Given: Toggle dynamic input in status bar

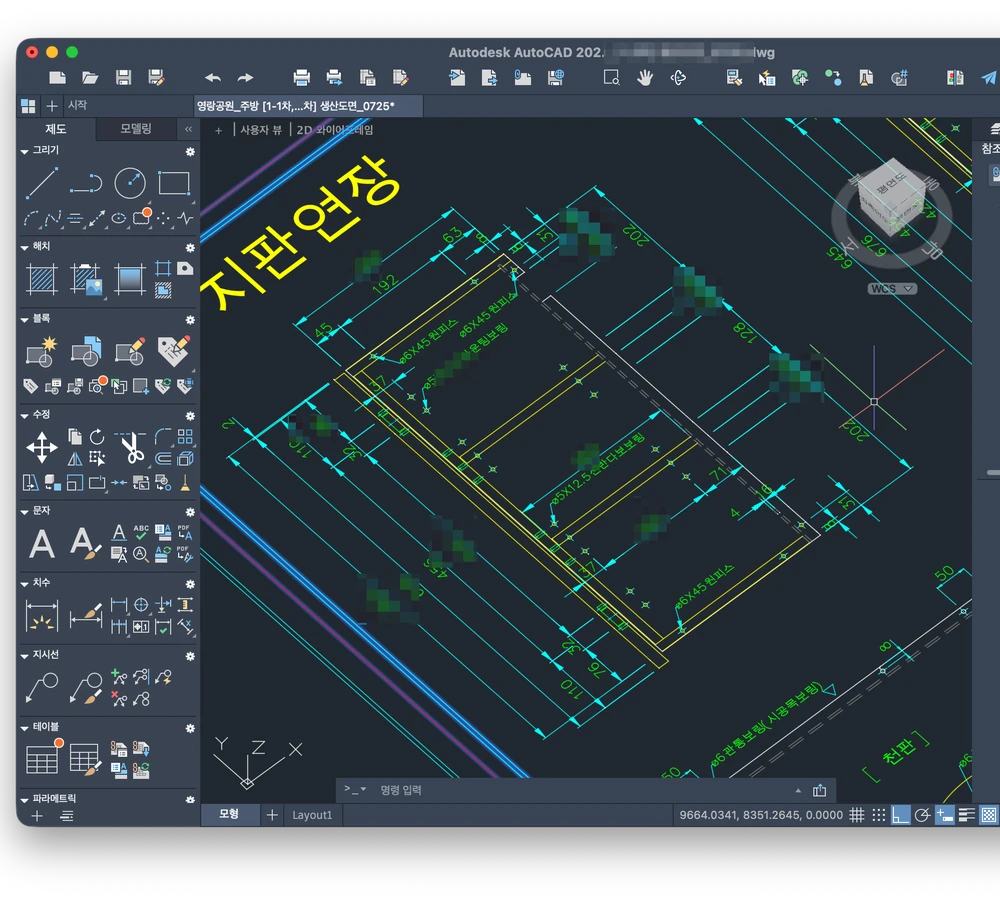Looking at the screenshot, I should click(945, 815).
